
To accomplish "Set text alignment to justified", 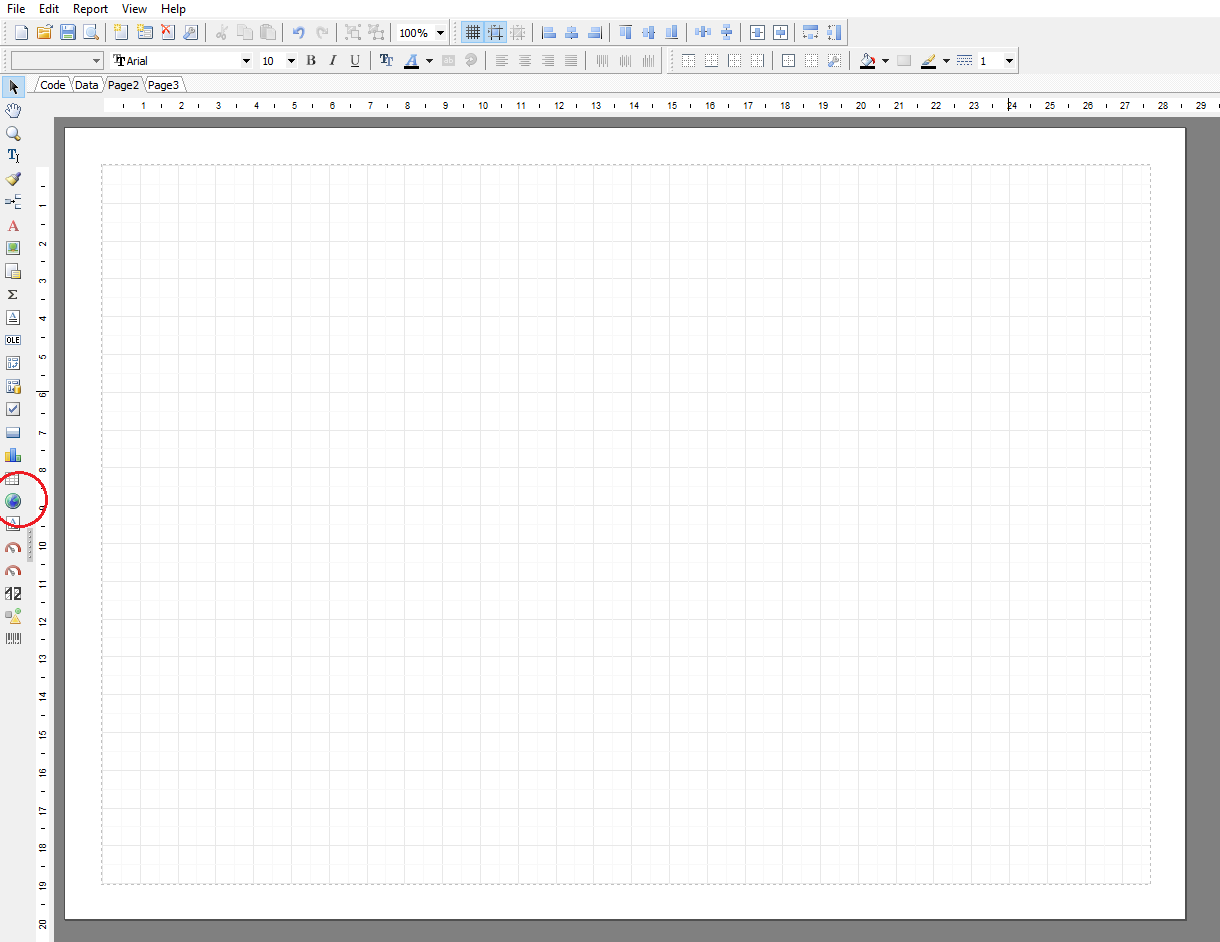I will (571, 60).
